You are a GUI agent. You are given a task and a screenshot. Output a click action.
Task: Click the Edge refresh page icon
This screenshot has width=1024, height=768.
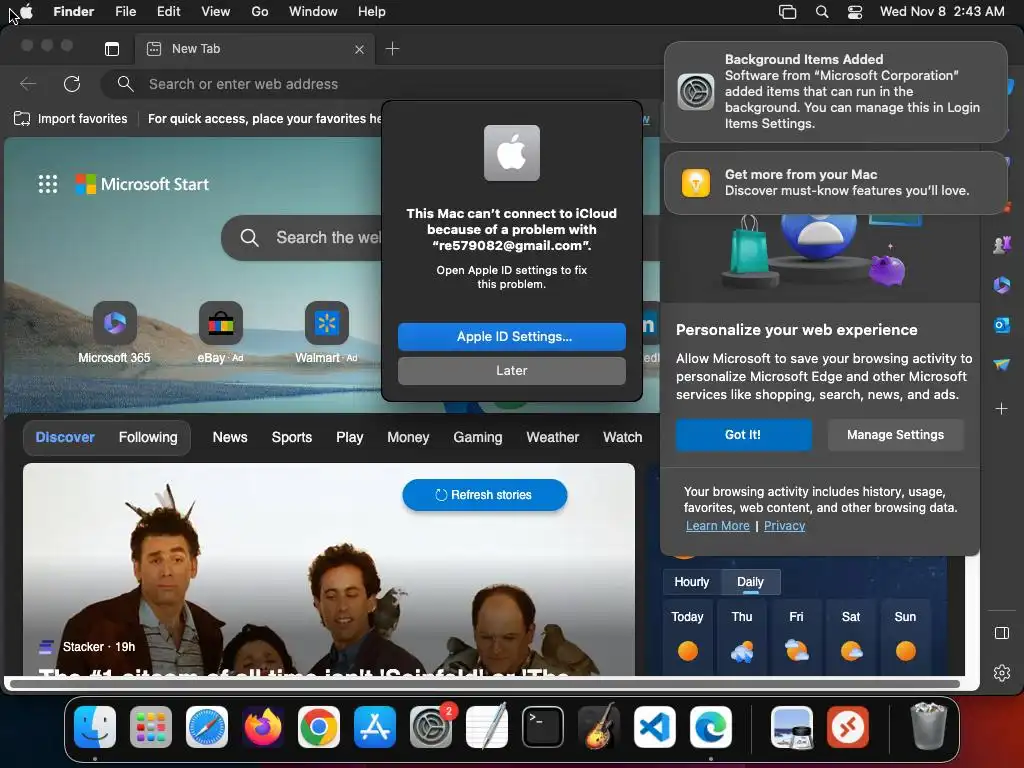72,84
